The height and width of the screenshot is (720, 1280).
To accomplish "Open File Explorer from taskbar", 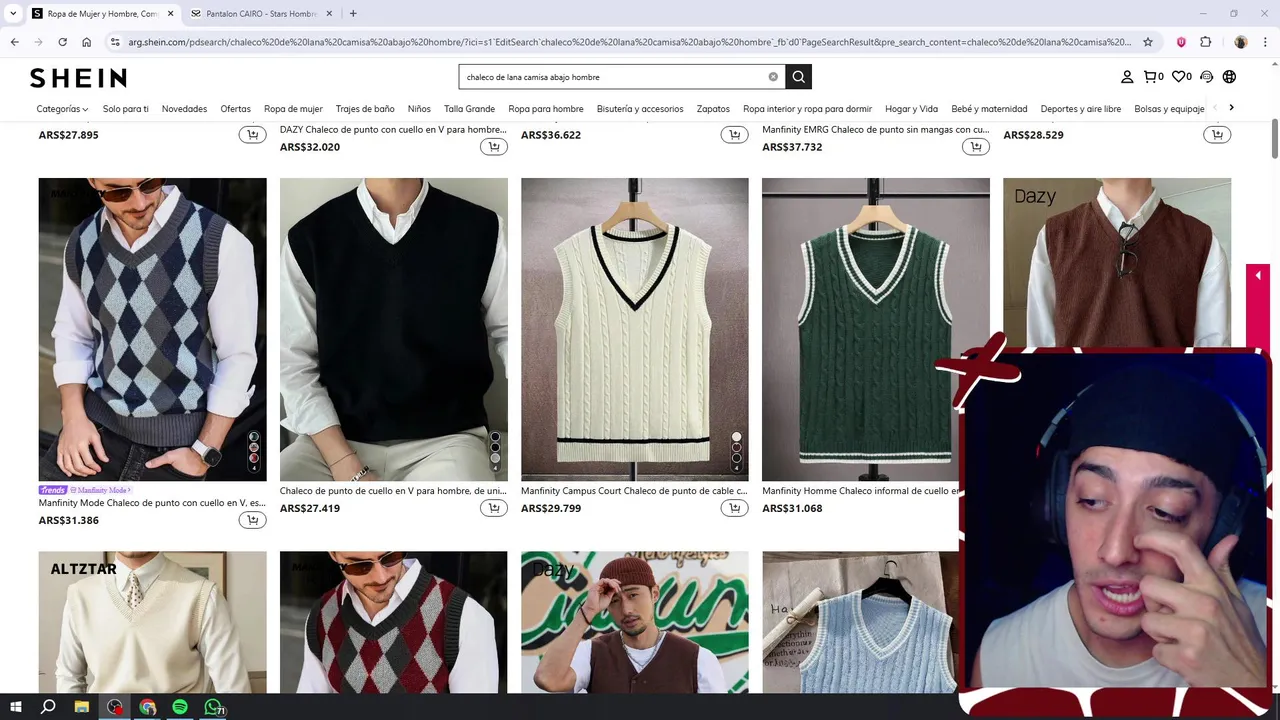I will 81,707.
